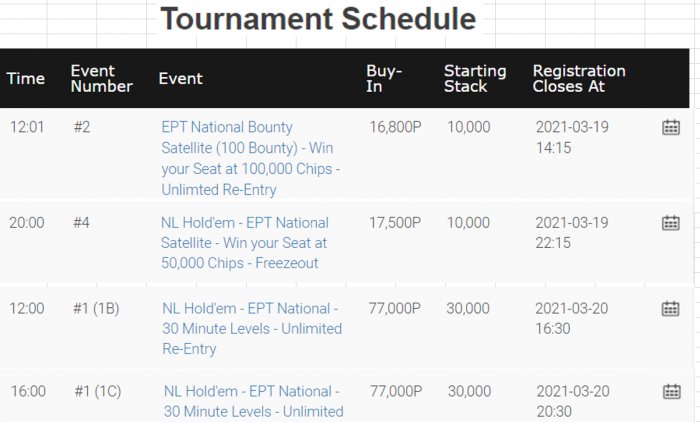Select the 2021-03-19 22:15 registration cell
Viewport: 700px width, 422px height.
572,232
